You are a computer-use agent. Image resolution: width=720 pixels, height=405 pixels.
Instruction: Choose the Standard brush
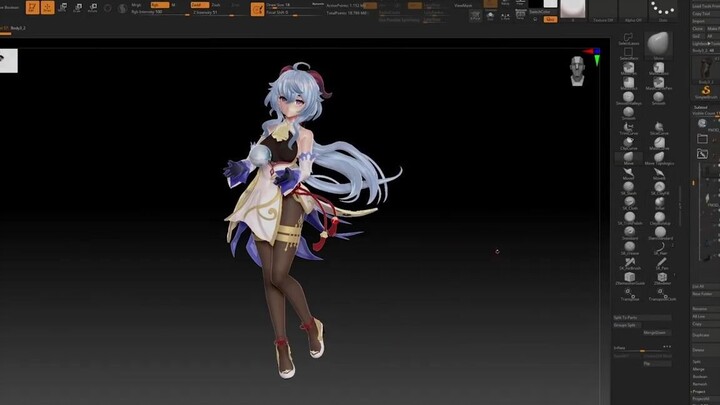630,233
